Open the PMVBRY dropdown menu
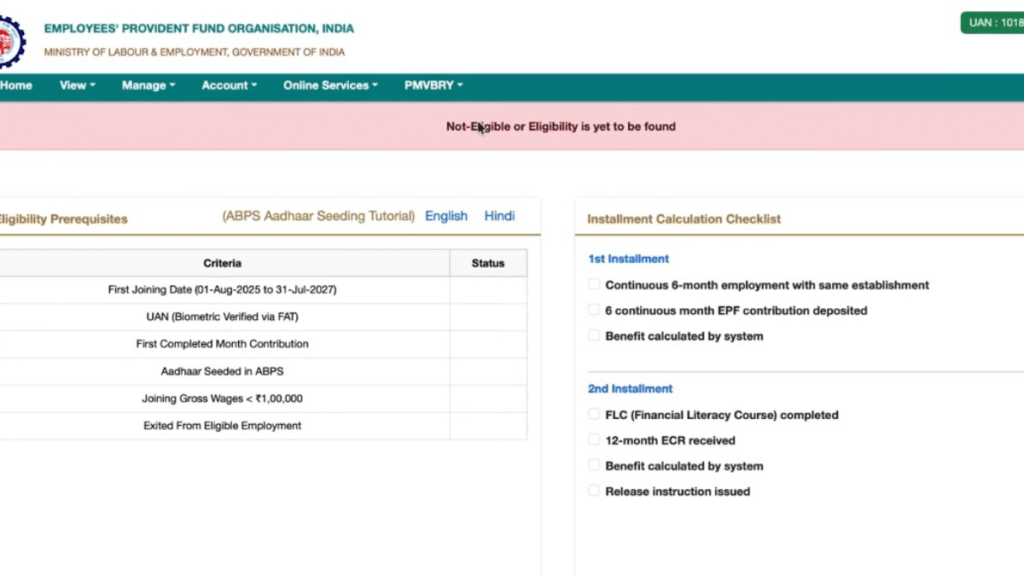Screen dimensions: 1024x576 pos(433,86)
